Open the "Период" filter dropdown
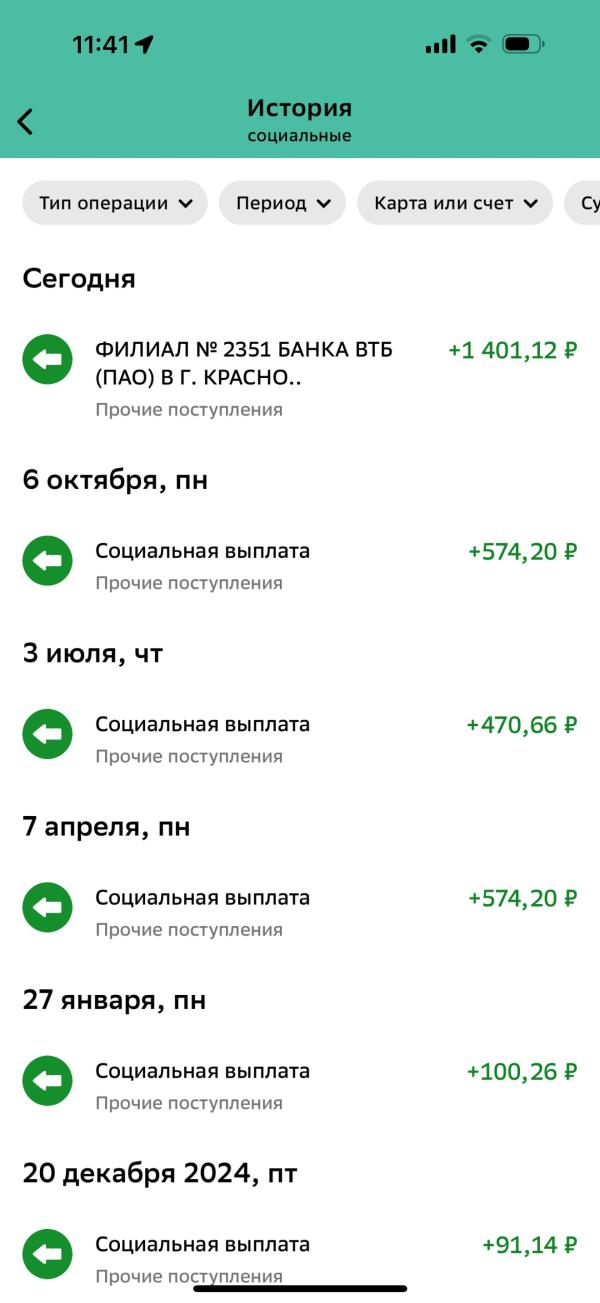This screenshot has width=600, height=1303. 282,203
